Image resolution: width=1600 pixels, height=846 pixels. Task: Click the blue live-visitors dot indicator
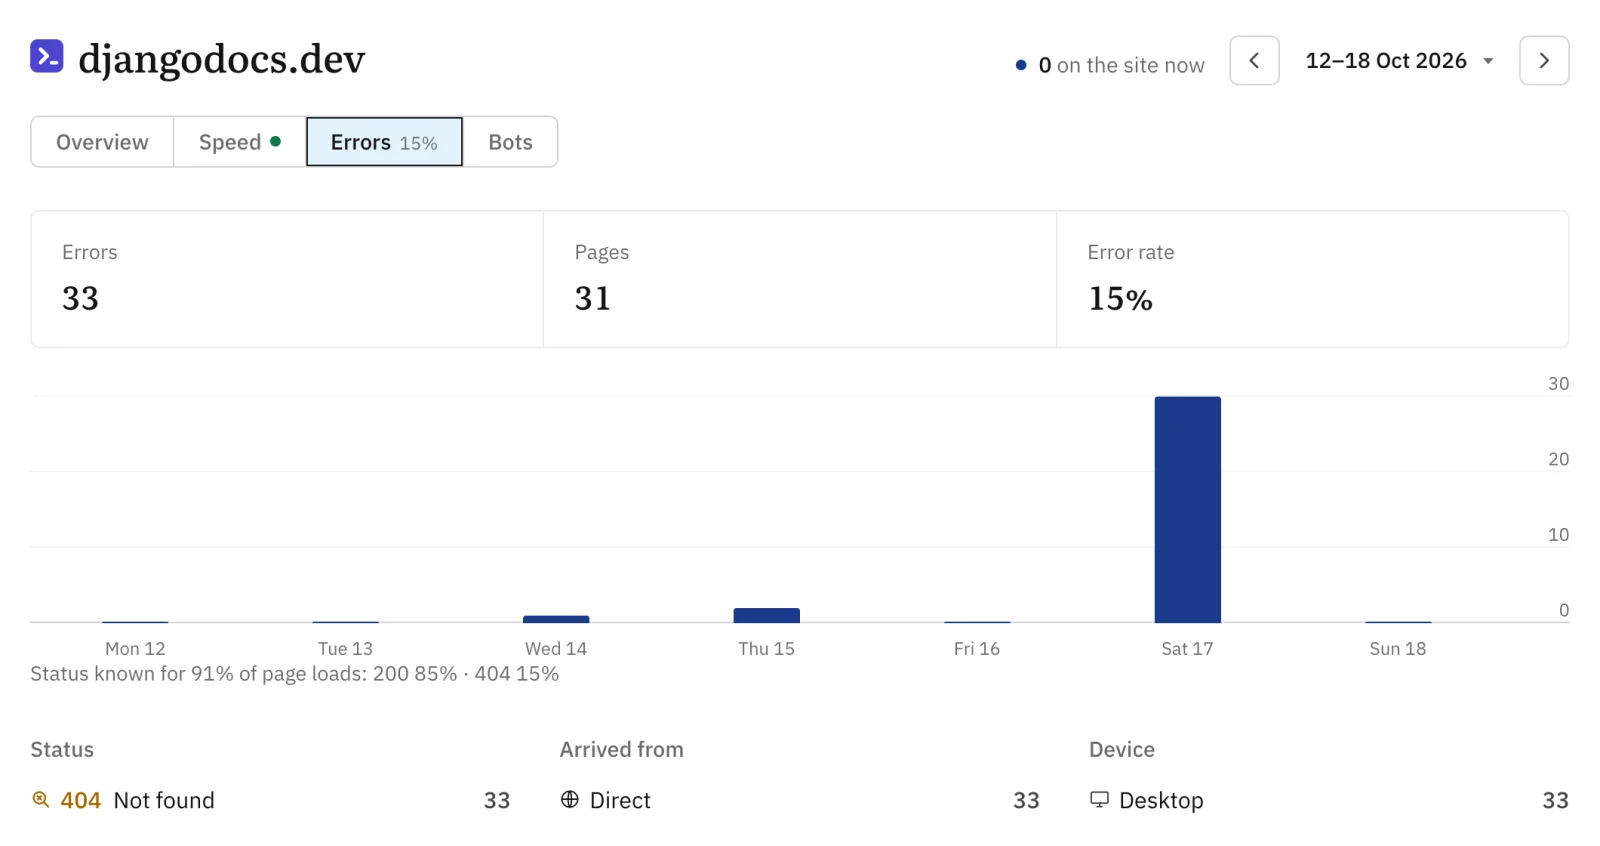pyautogui.click(x=1021, y=65)
